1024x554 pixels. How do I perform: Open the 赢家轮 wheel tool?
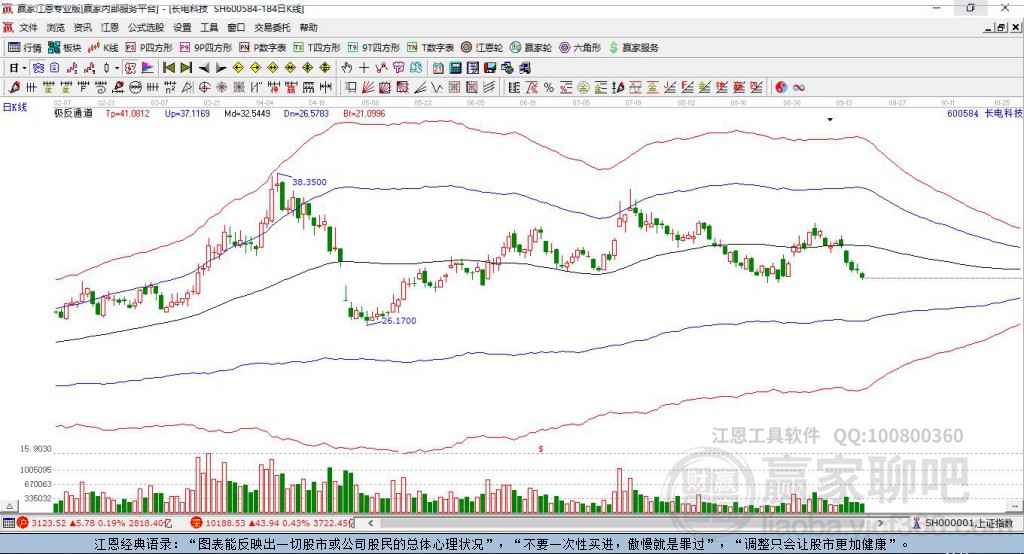pyautogui.click(x=531, y=48)
